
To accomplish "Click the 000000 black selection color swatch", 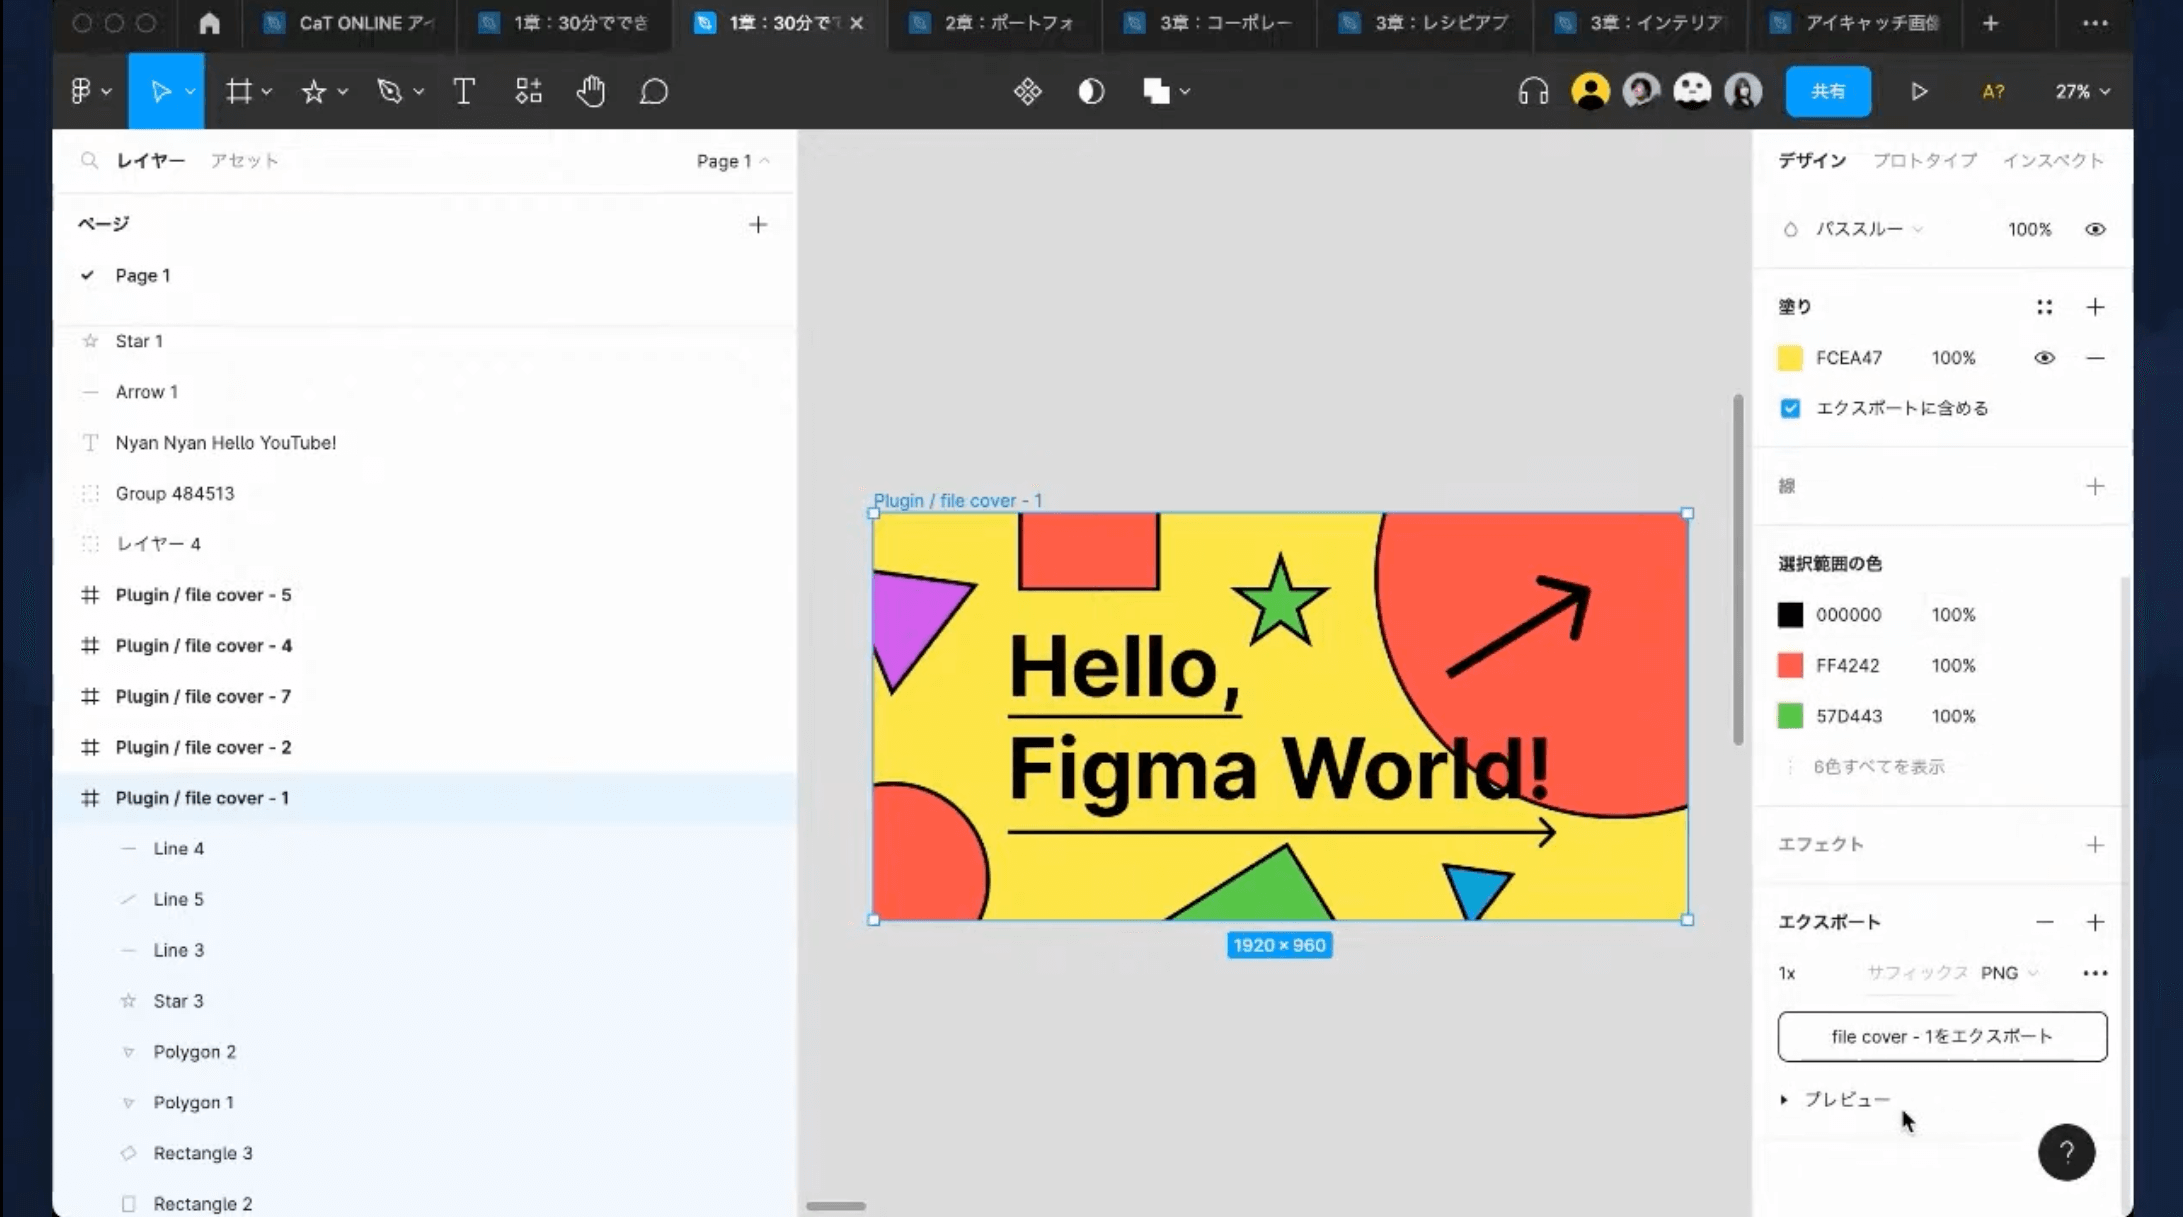I will click(1790, 614).
